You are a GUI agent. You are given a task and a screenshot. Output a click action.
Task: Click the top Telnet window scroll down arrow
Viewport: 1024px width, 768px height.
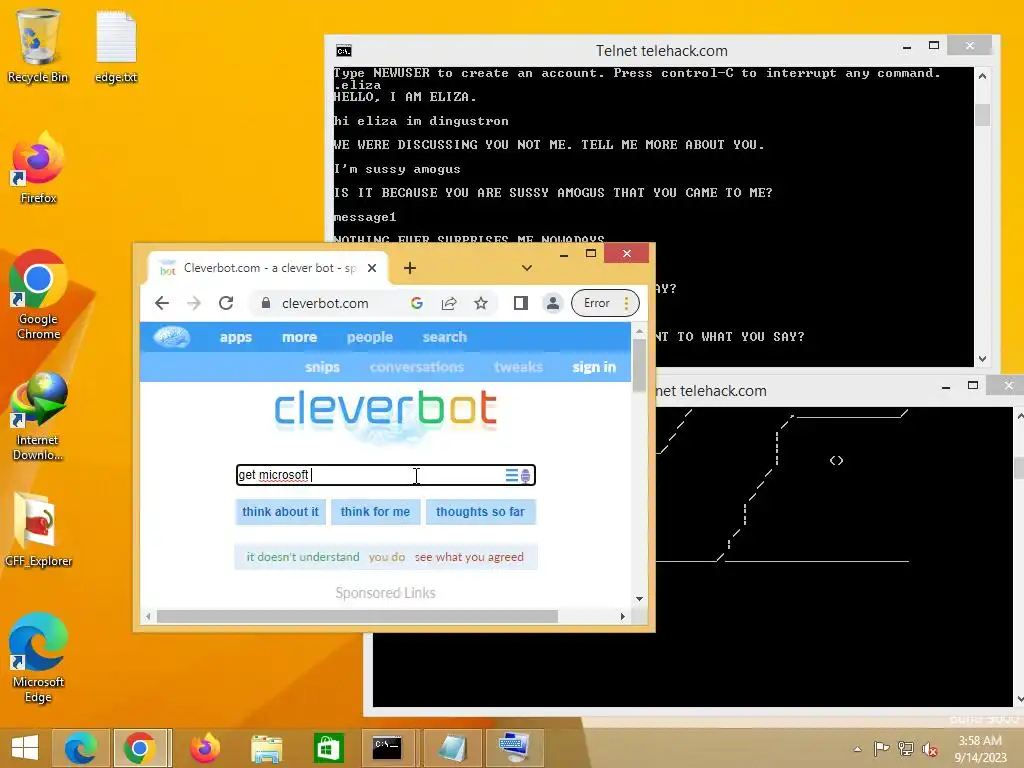[x=982, y=359]
